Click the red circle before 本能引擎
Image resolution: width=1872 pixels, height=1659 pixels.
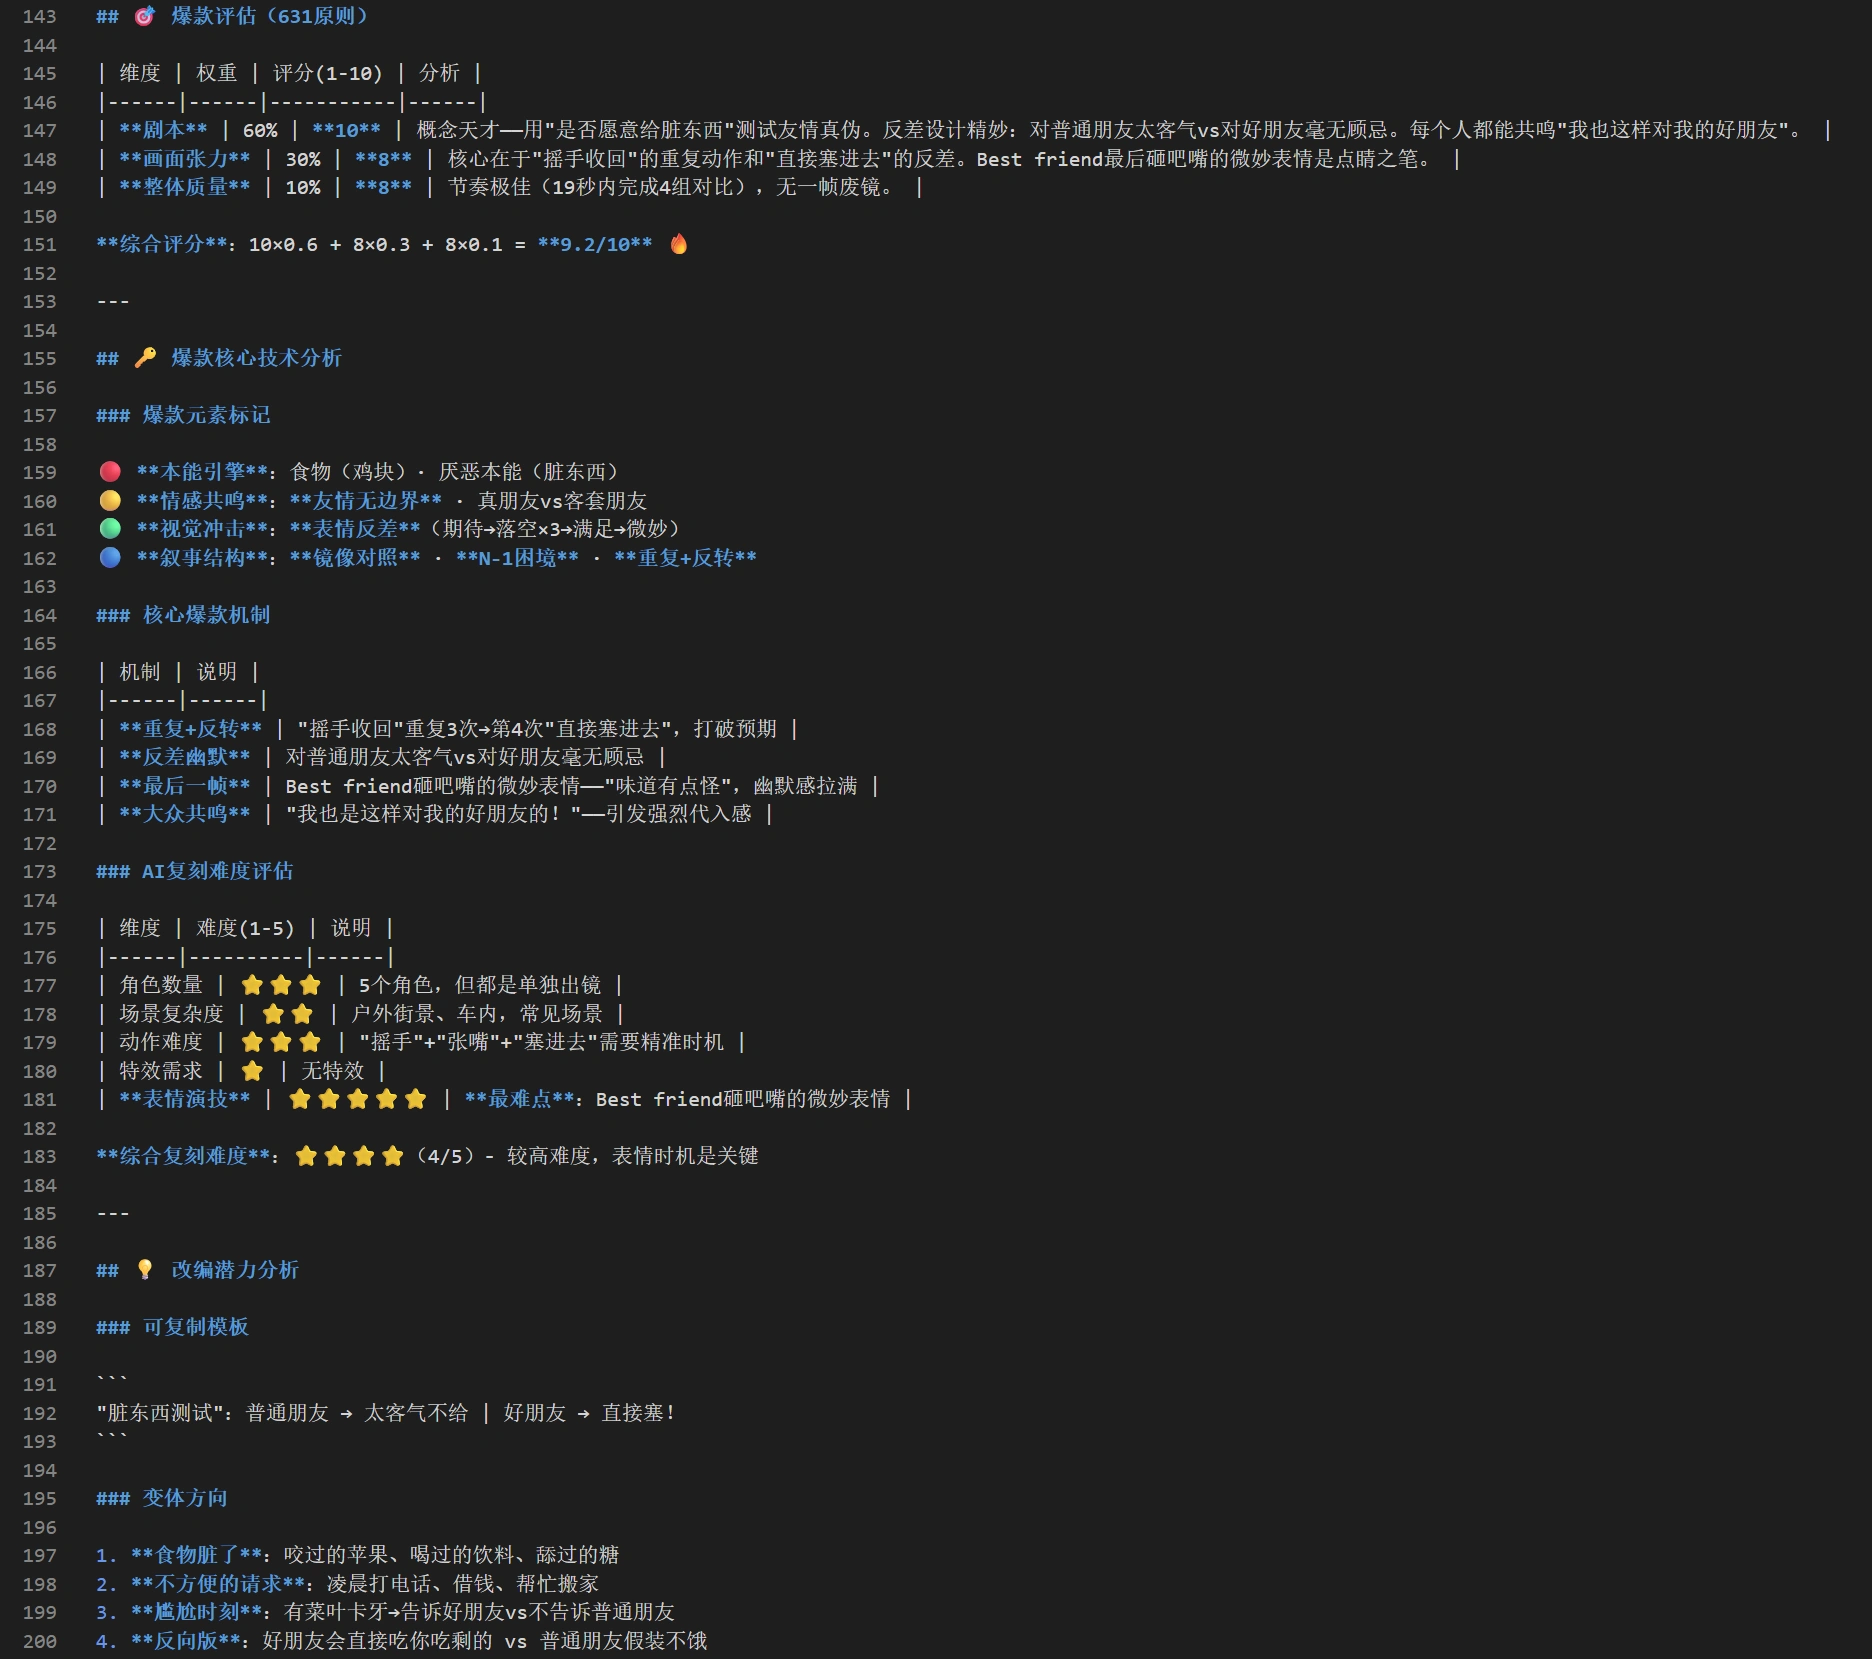click(110, 472)
